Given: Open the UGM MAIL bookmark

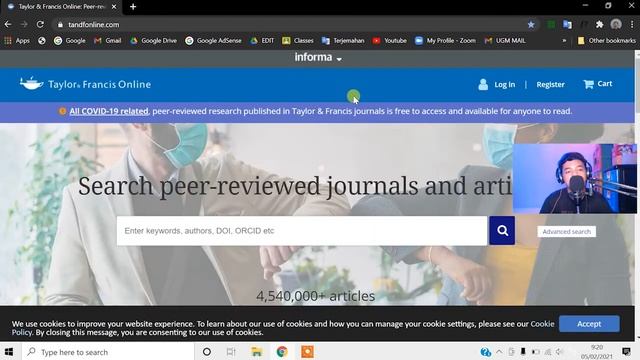Looking at the screenshot, I should pyautogui.click(x=504, y=40).
